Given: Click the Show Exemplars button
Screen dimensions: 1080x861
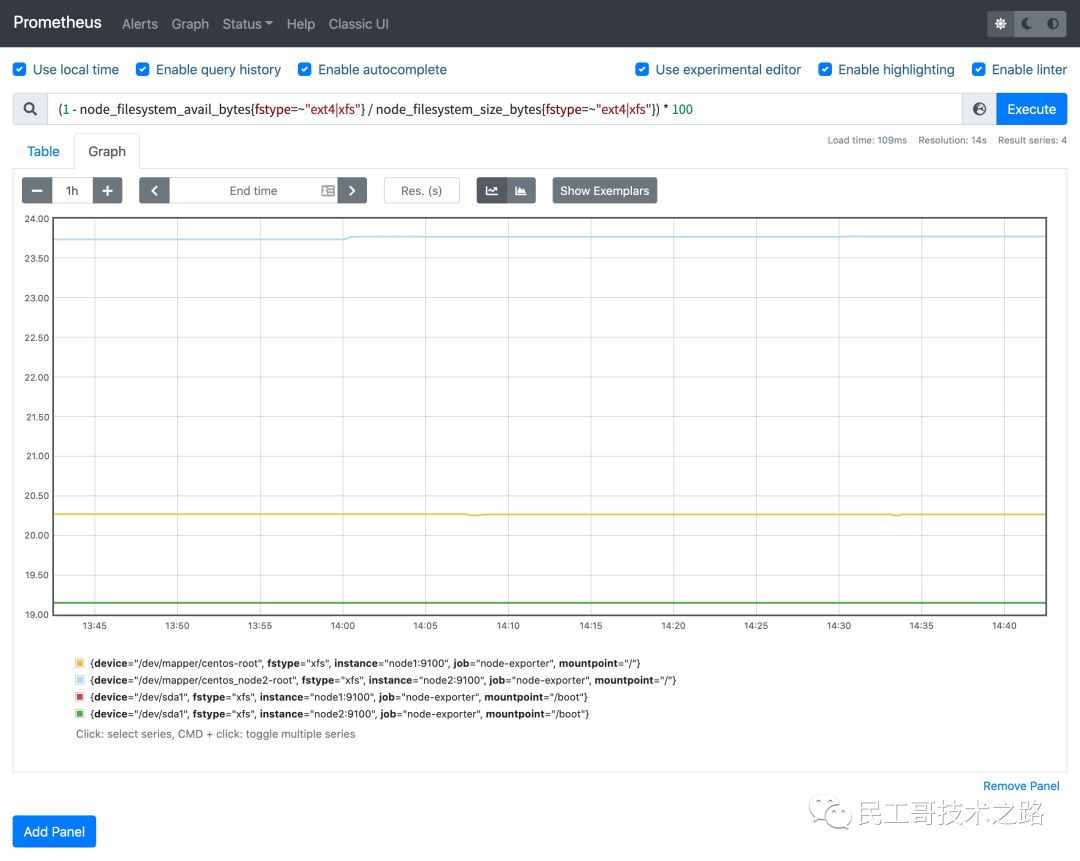Looking at the screenshot, I should coord(605,191).
